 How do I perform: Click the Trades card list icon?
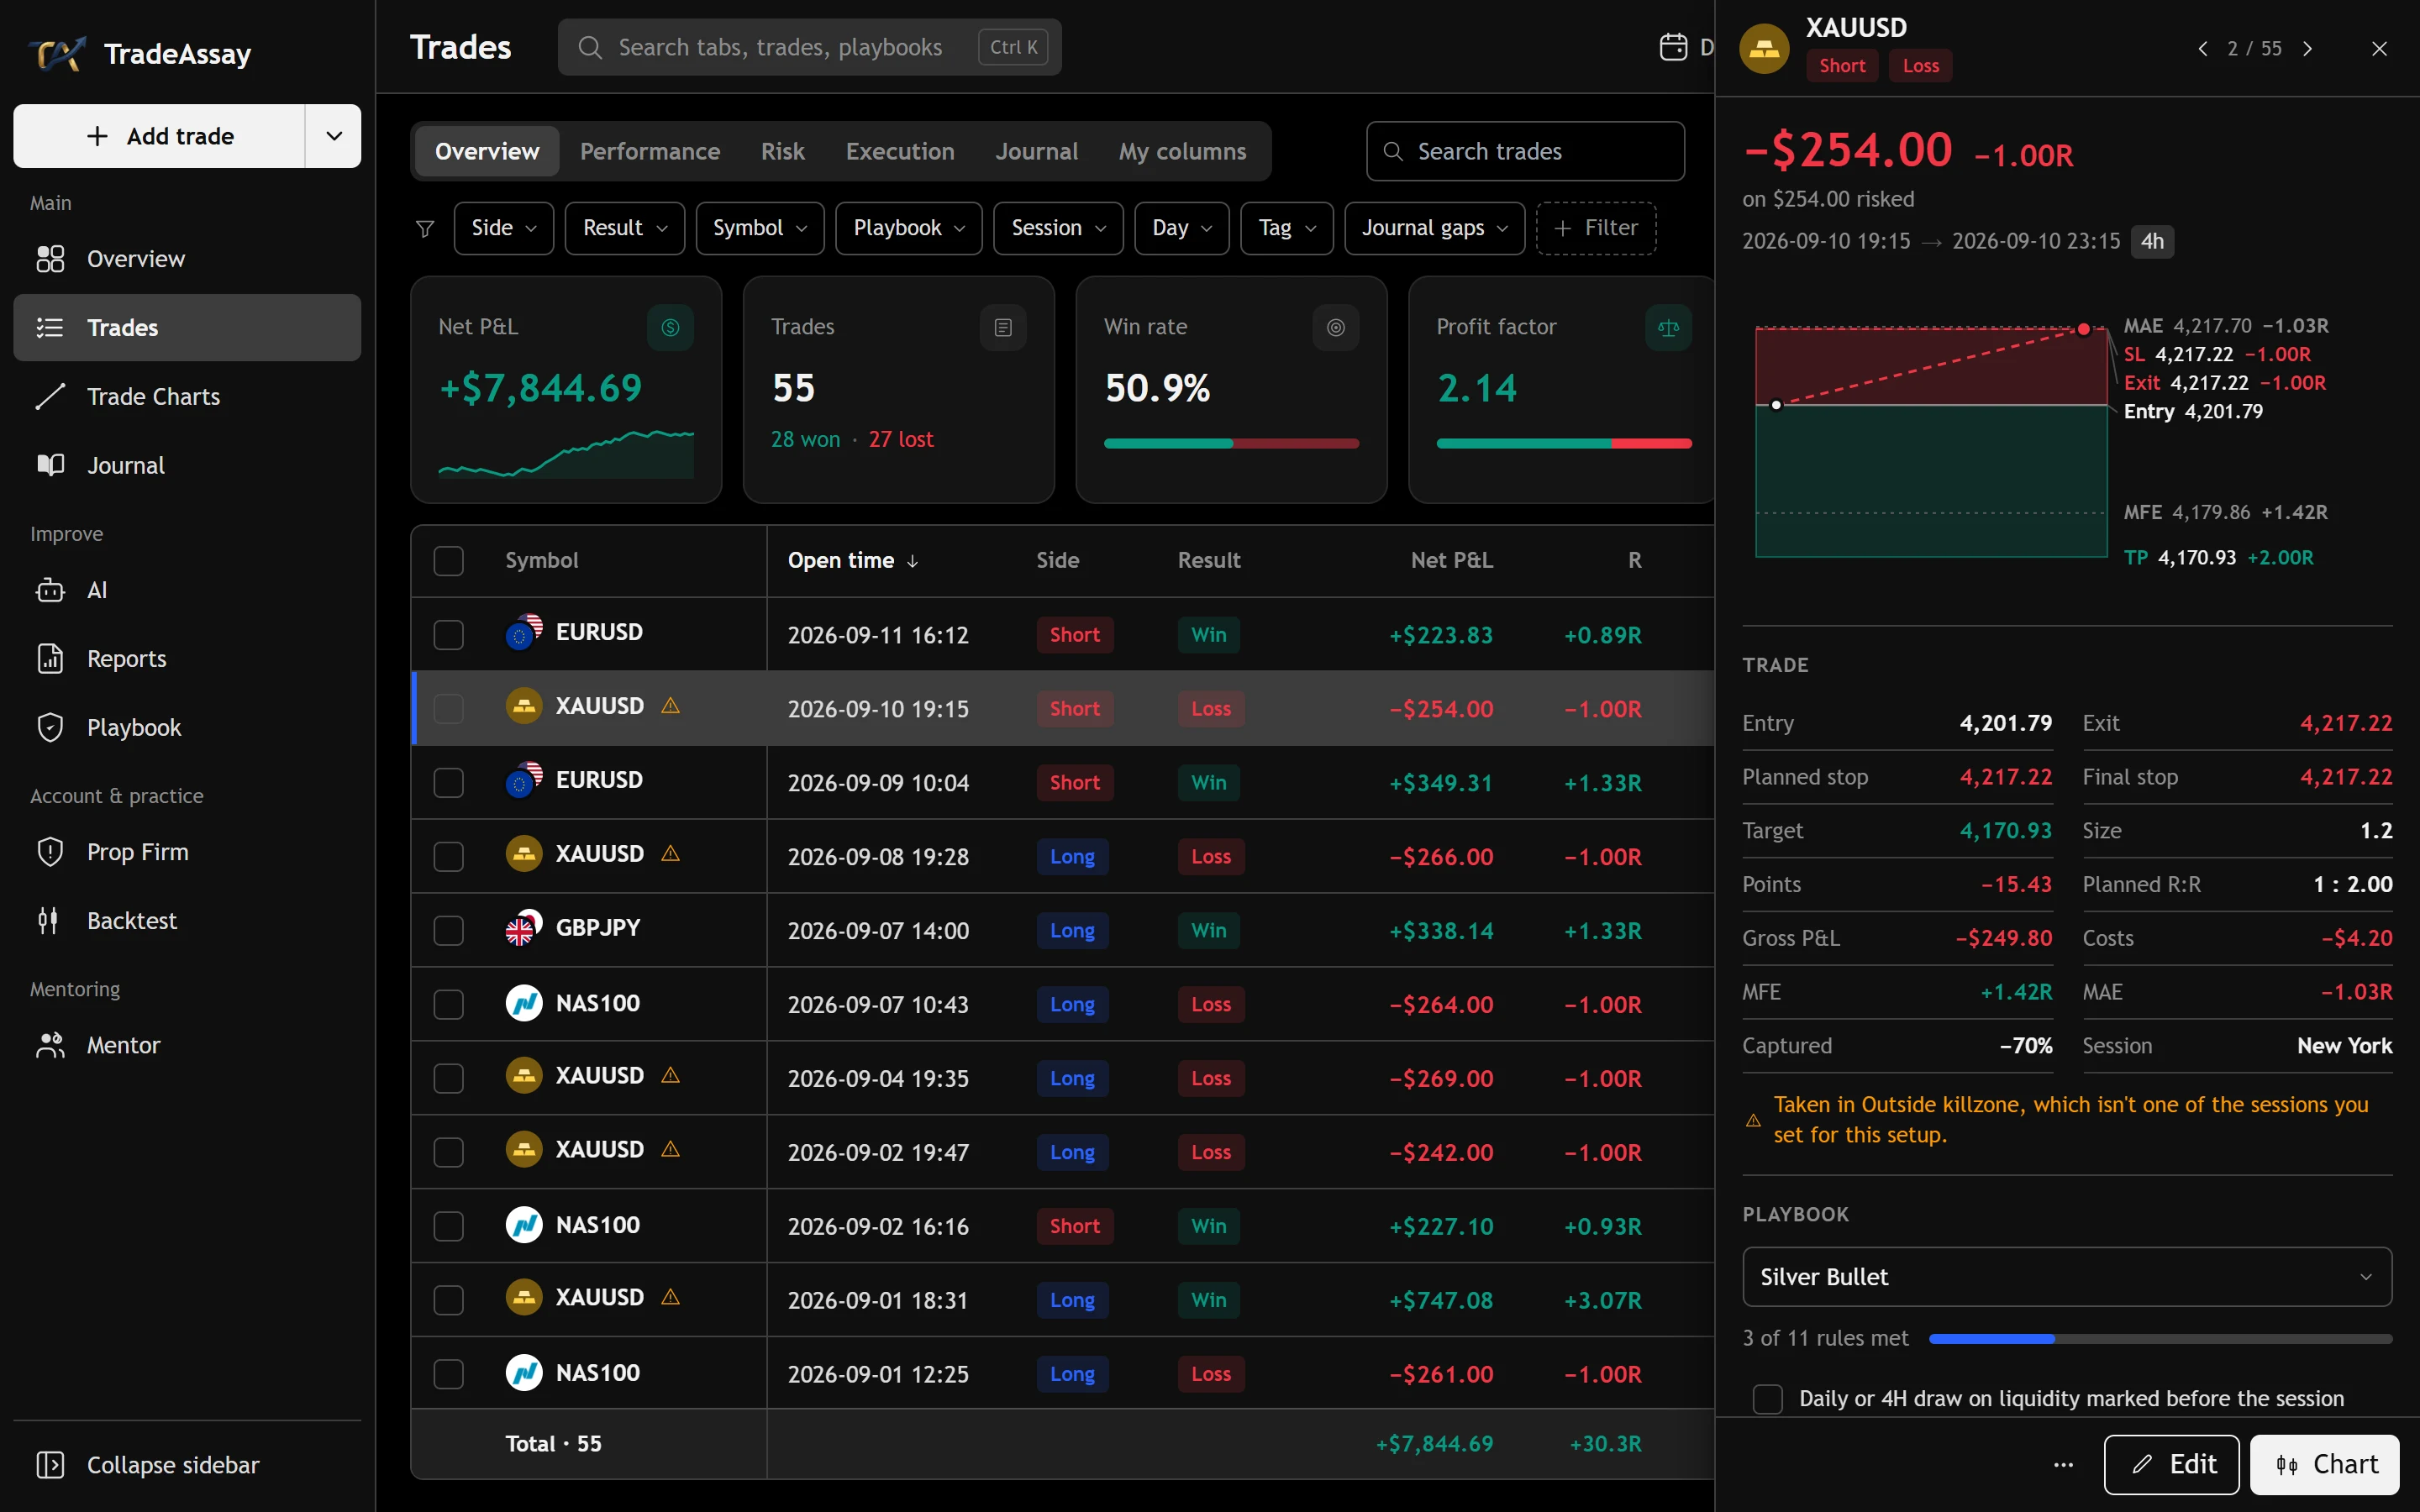(1003, 328)
